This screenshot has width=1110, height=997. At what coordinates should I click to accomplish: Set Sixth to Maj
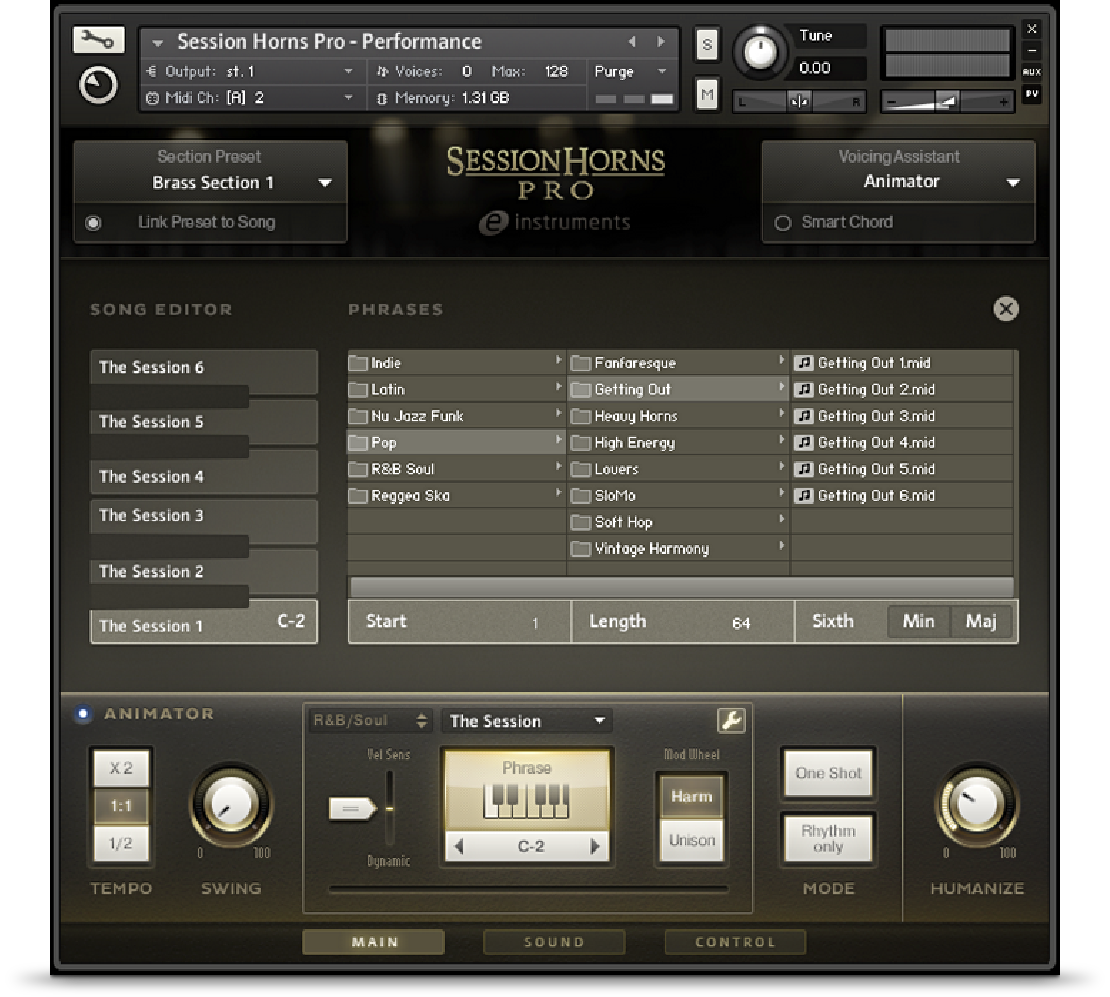[981, 622]
